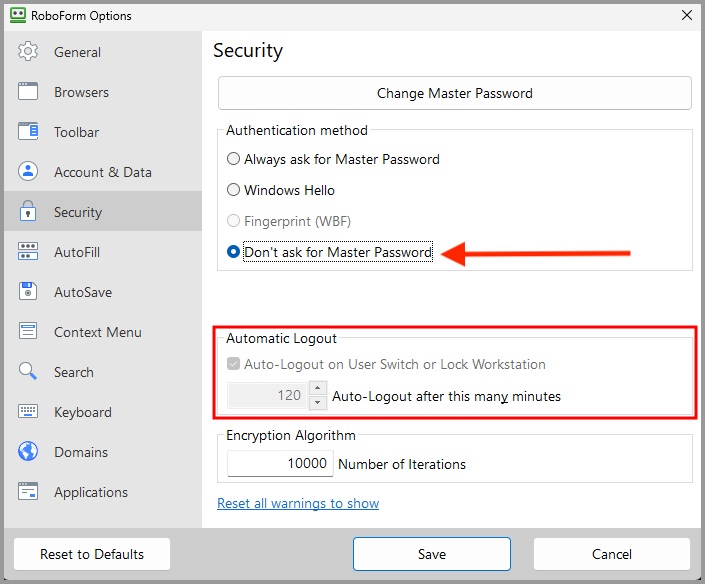This screenshot has width=705, height=584.
Task: Click the Account & Data person icon
Action: coord(28,172)
